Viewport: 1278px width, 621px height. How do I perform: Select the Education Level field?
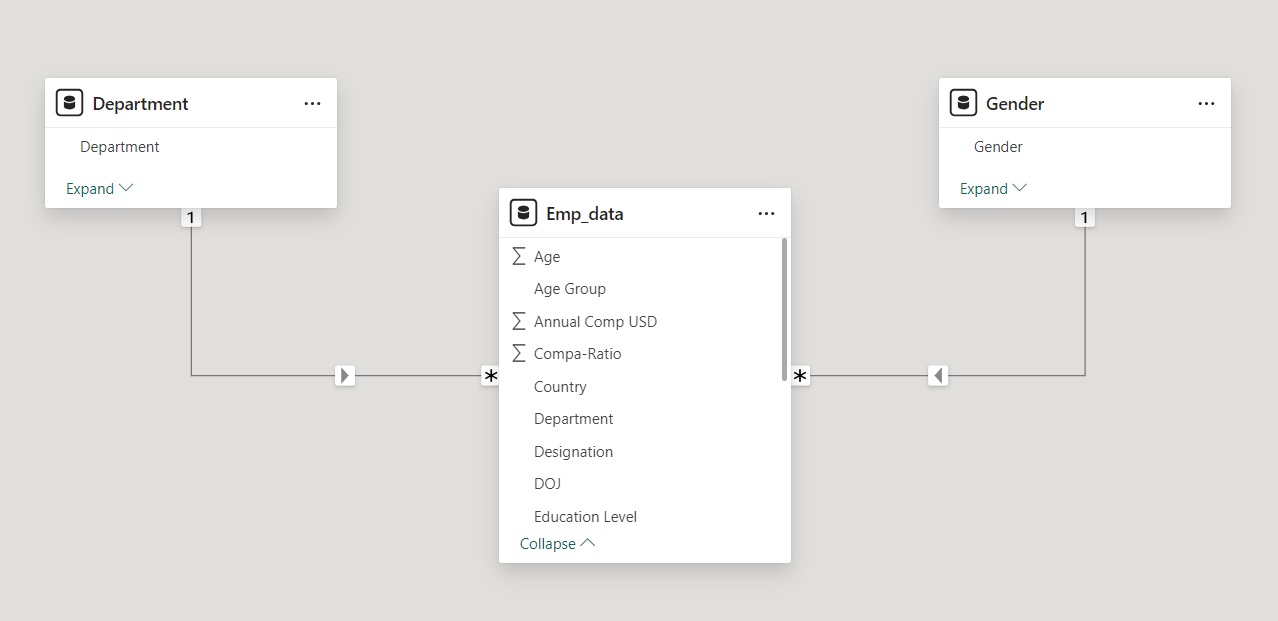[585, 517]
